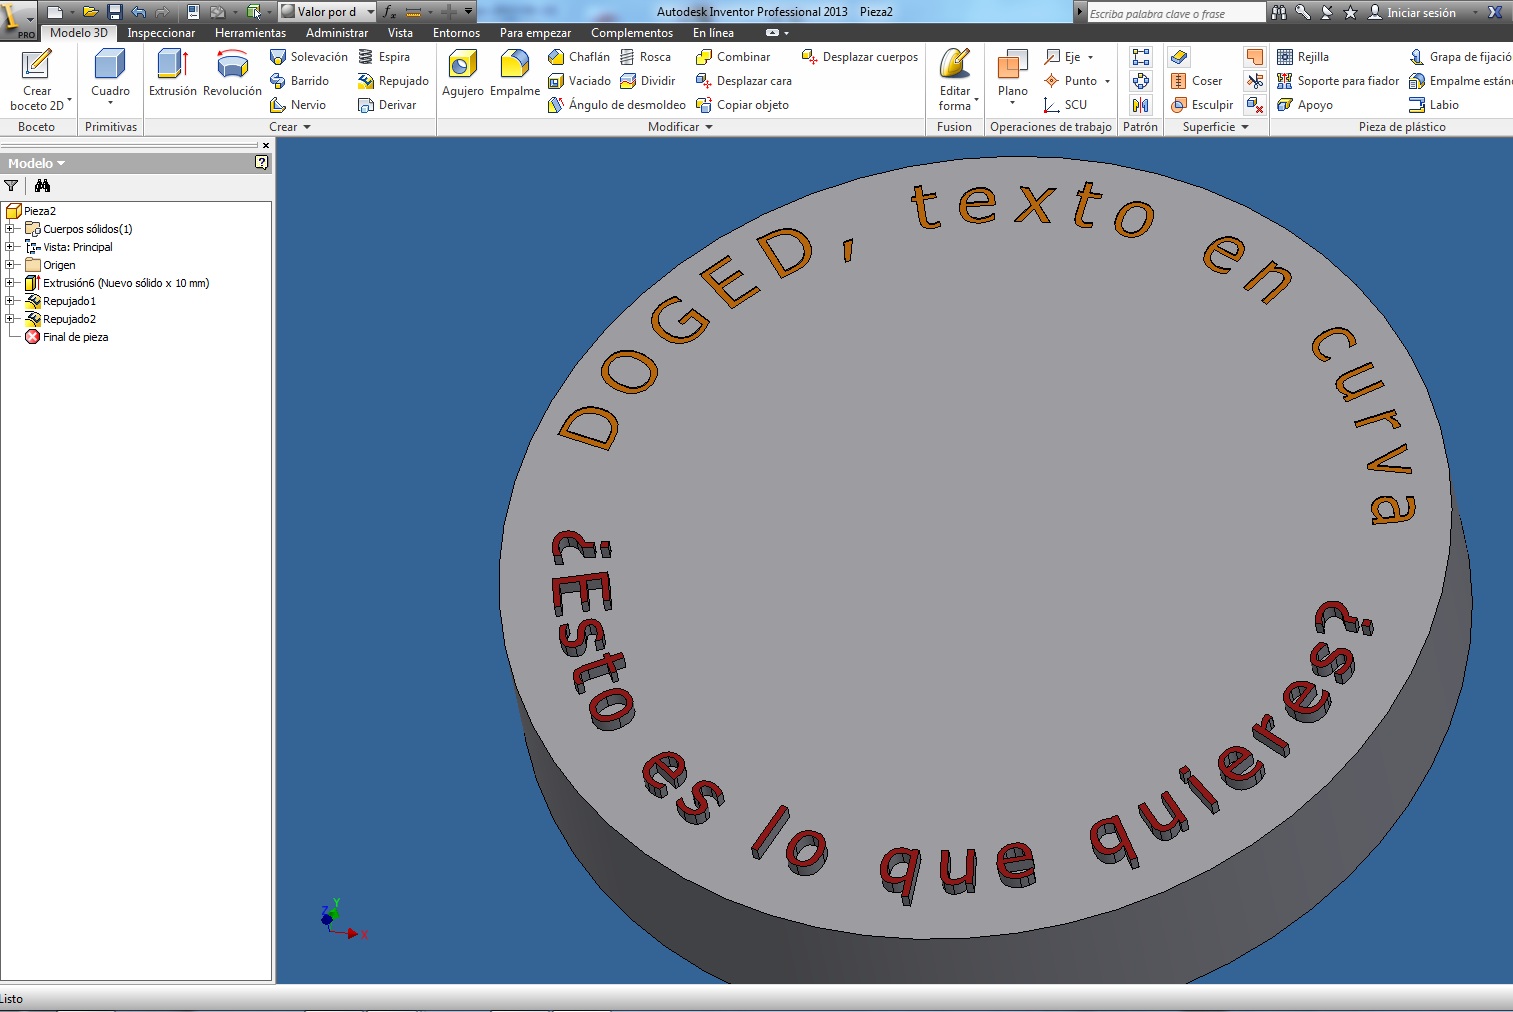Open the Inventor application menu button
Screen dimensions: 1513x1012
click(x=18, y=18)
